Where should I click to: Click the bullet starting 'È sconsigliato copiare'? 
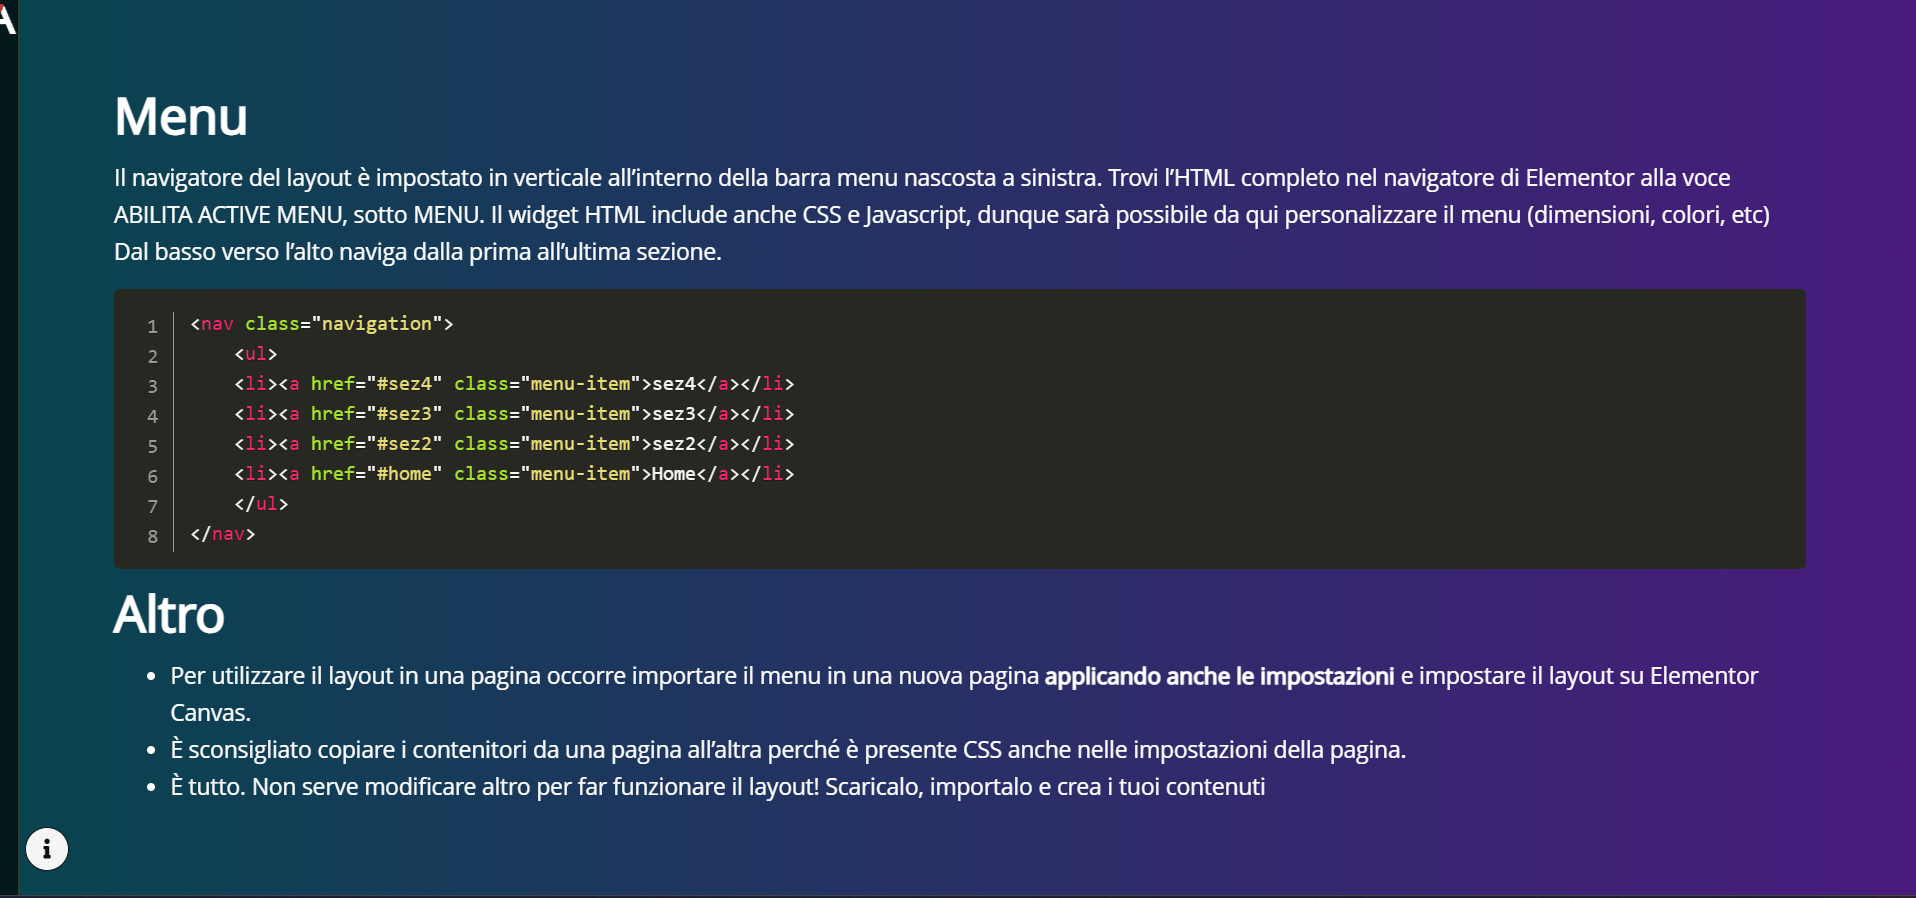coord(788,750)
